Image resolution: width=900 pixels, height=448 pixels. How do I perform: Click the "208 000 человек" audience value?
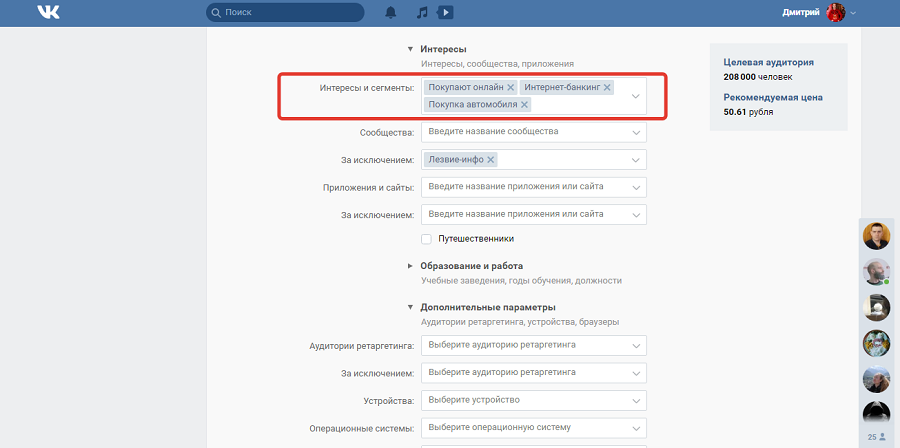[758, 77]
